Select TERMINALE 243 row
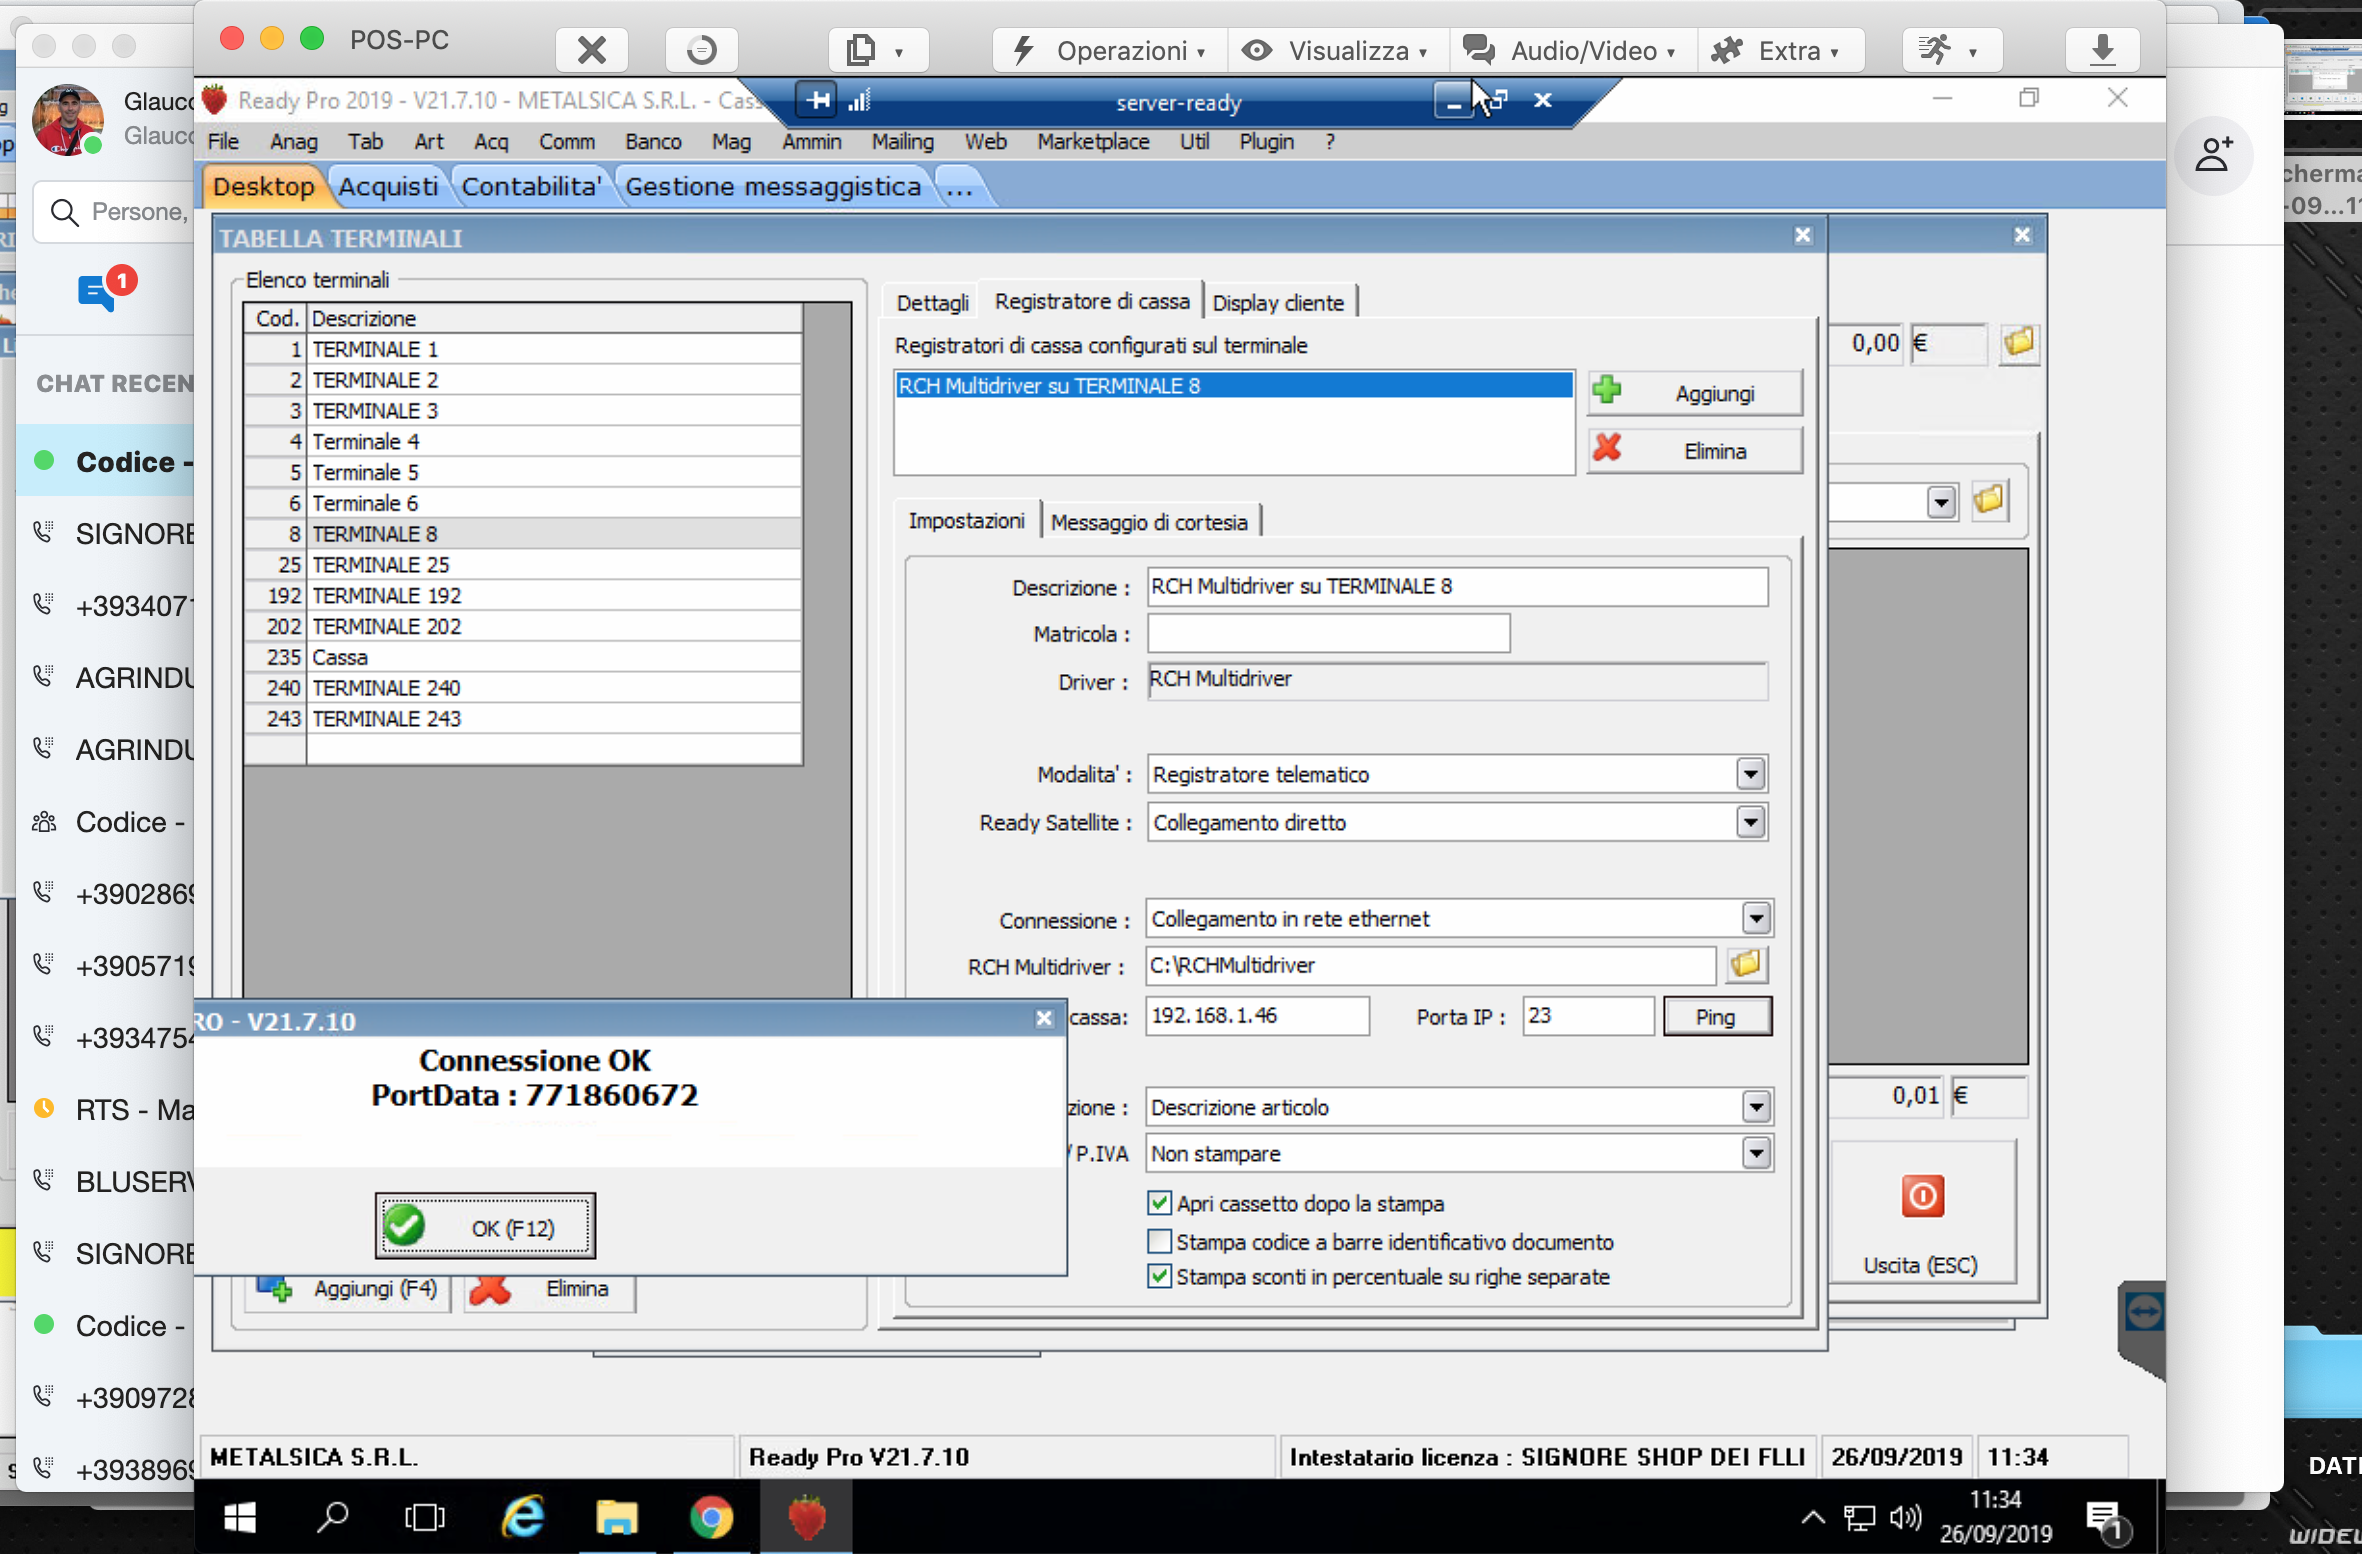Viewport: 2362px width, 1554px height. [523, 718]
